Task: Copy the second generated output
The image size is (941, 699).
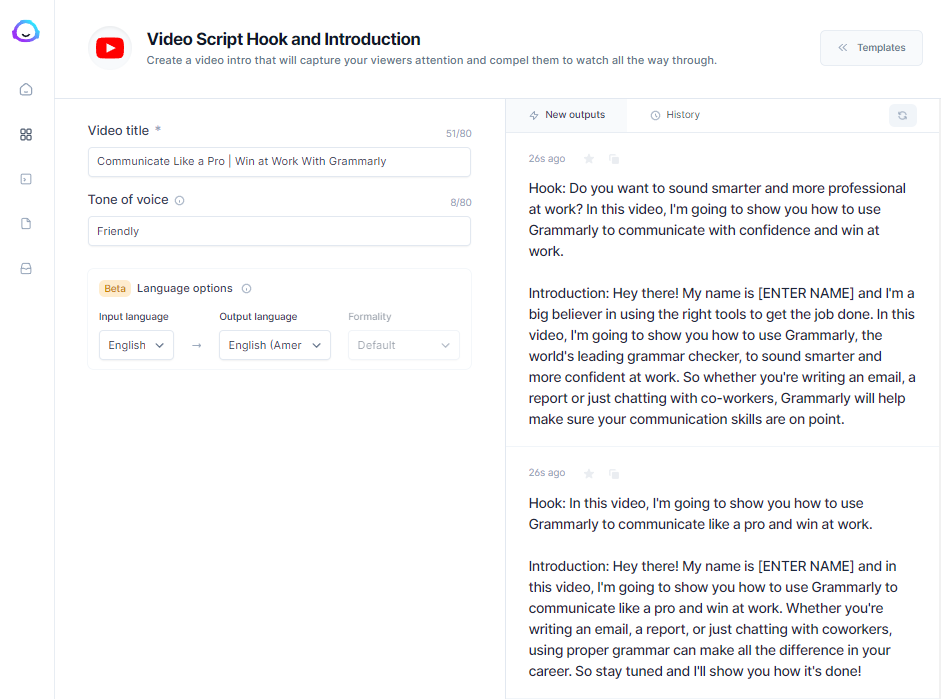Action: point(613,474)
